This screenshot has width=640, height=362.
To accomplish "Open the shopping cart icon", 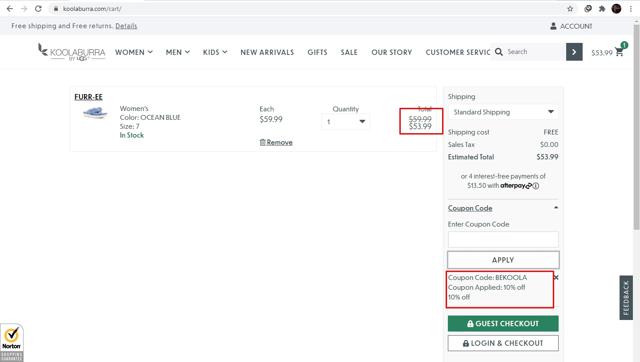I will tap(620, 52).
